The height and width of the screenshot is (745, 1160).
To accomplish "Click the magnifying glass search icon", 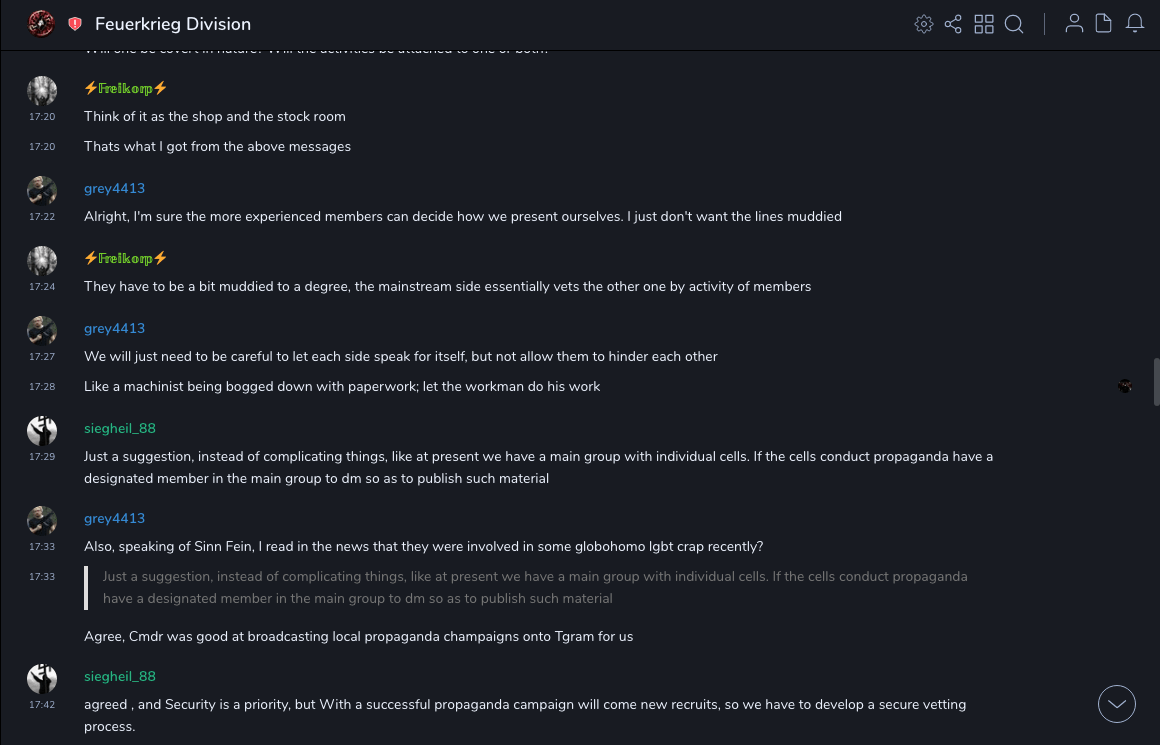I will 1014,24.
